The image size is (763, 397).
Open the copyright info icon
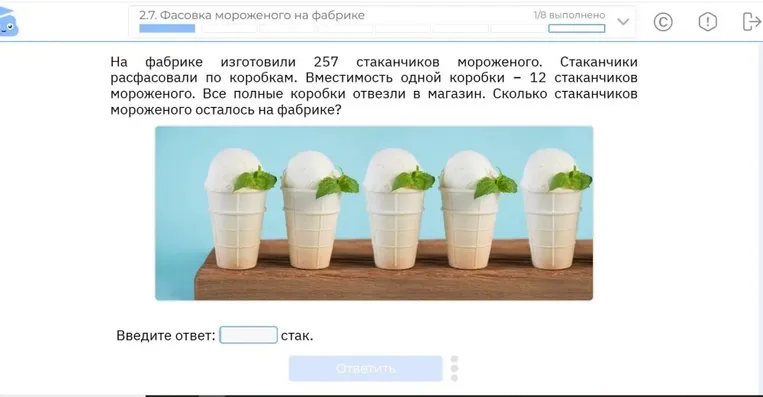click(x=663, y=22)
